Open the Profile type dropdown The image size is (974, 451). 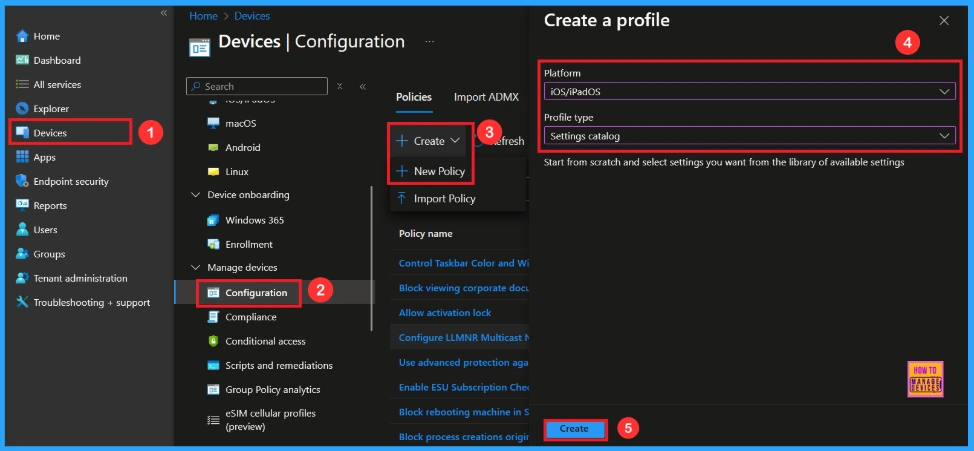coord(749,135)
